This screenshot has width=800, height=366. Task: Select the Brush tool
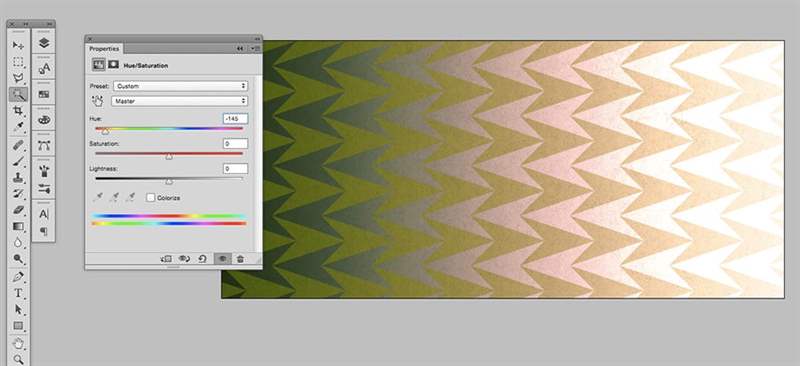tap(18, 162)
